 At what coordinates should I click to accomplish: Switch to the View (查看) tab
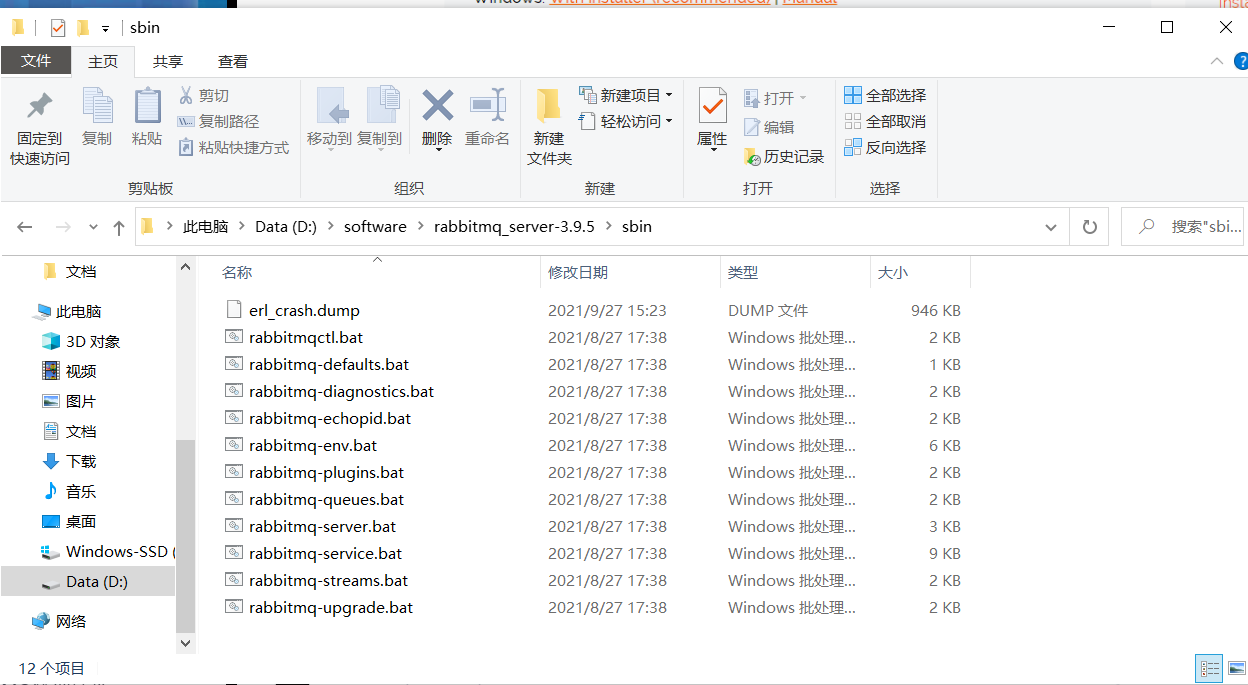(x=233, y=61)
